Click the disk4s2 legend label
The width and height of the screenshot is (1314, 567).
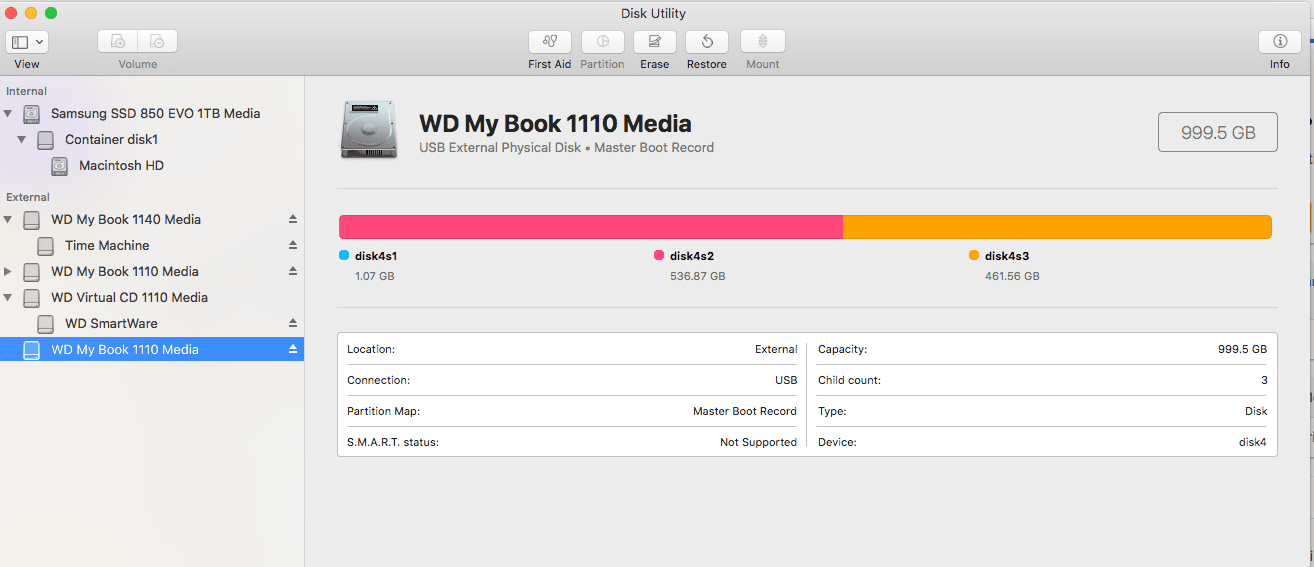692,256
